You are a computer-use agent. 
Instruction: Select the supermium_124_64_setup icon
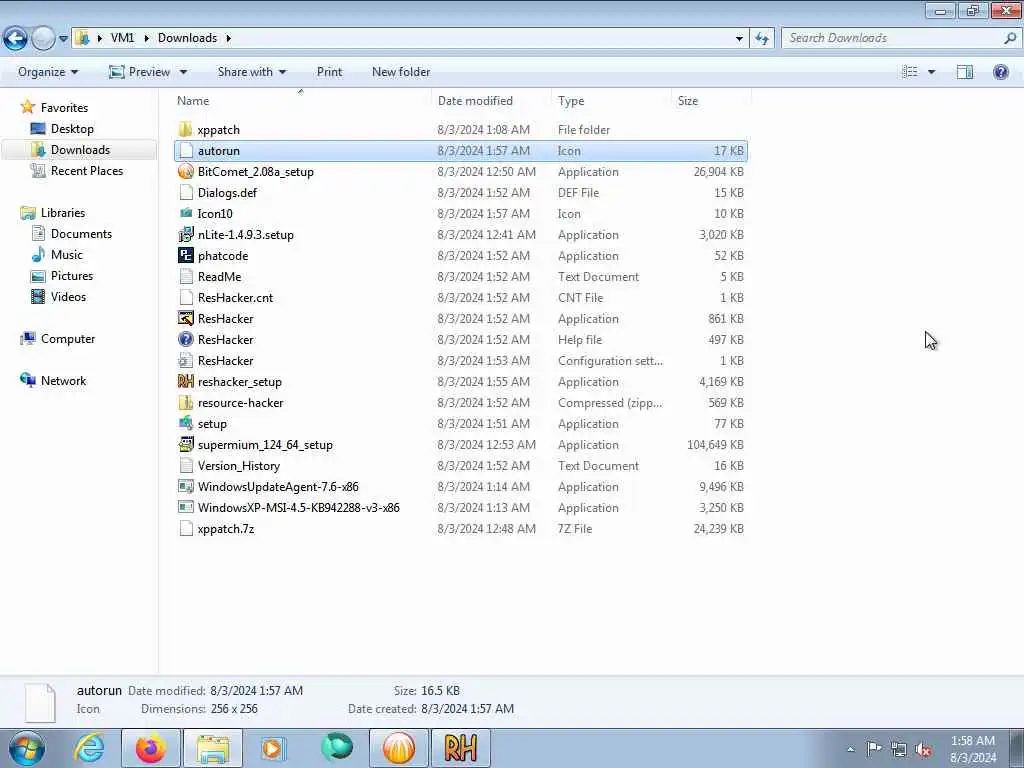(x=185, y=445)
